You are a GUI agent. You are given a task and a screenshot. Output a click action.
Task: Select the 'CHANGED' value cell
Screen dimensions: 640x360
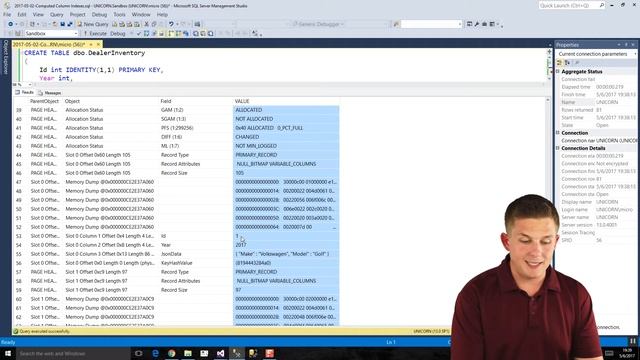click(286, 137)
